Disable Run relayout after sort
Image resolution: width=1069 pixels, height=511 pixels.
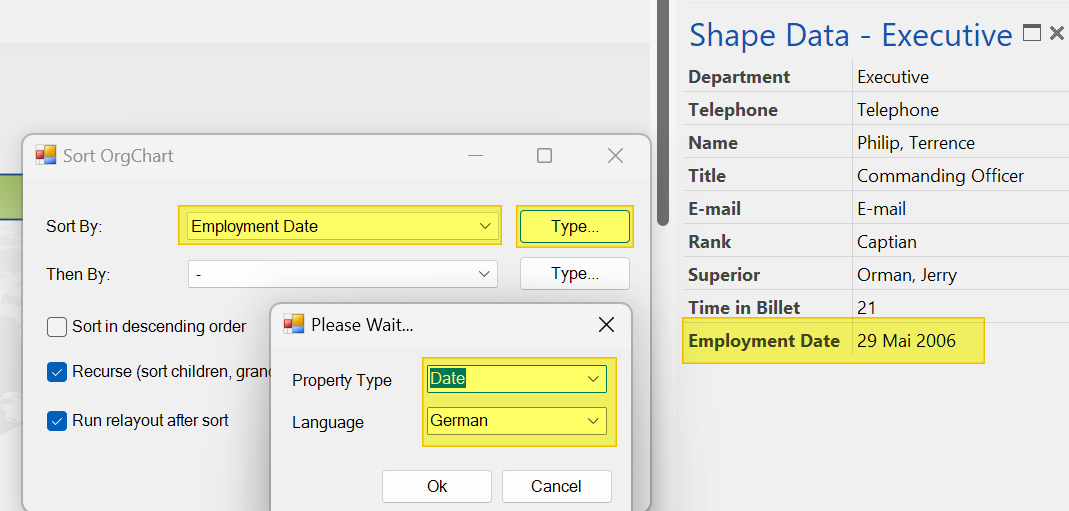(57, 421)
